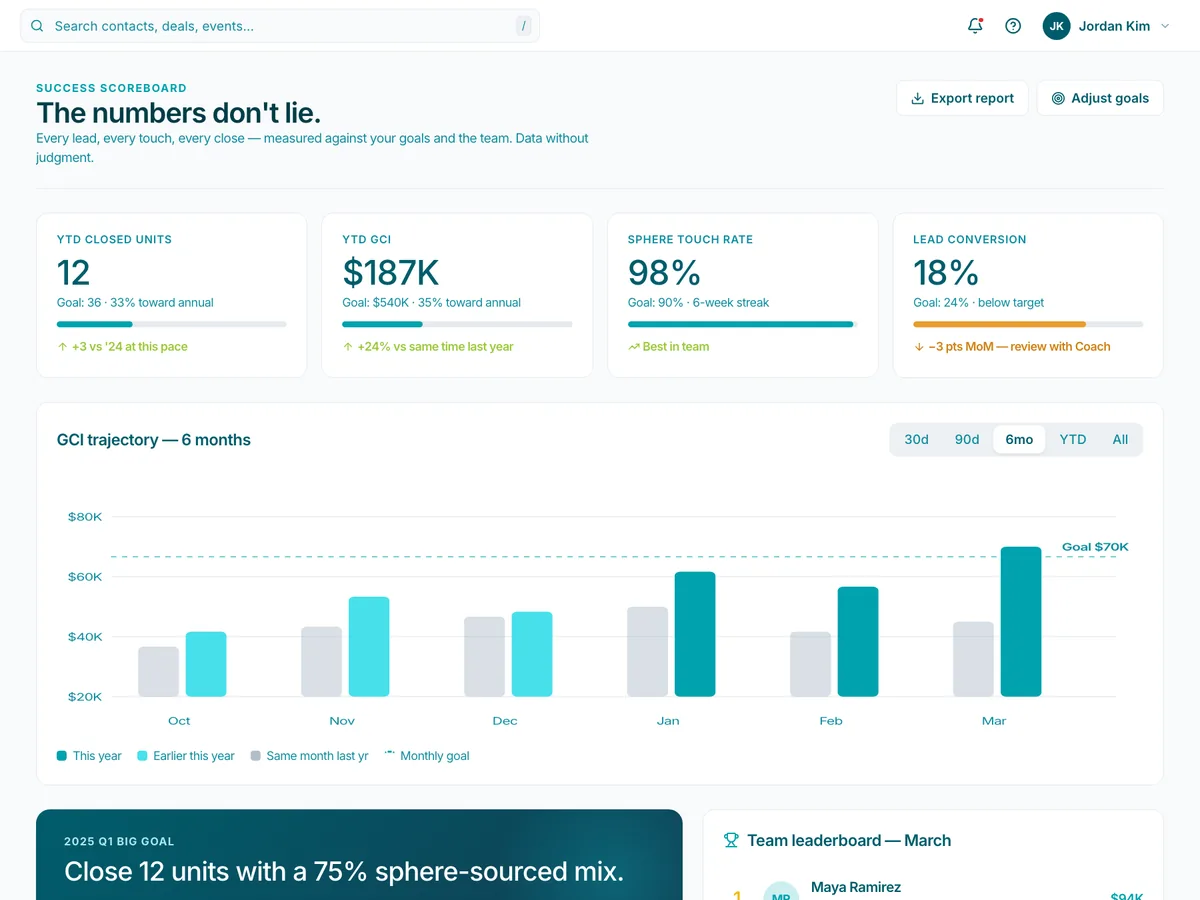
Task: Click the up arrow beside +24% vs last year
Action: 348,347
